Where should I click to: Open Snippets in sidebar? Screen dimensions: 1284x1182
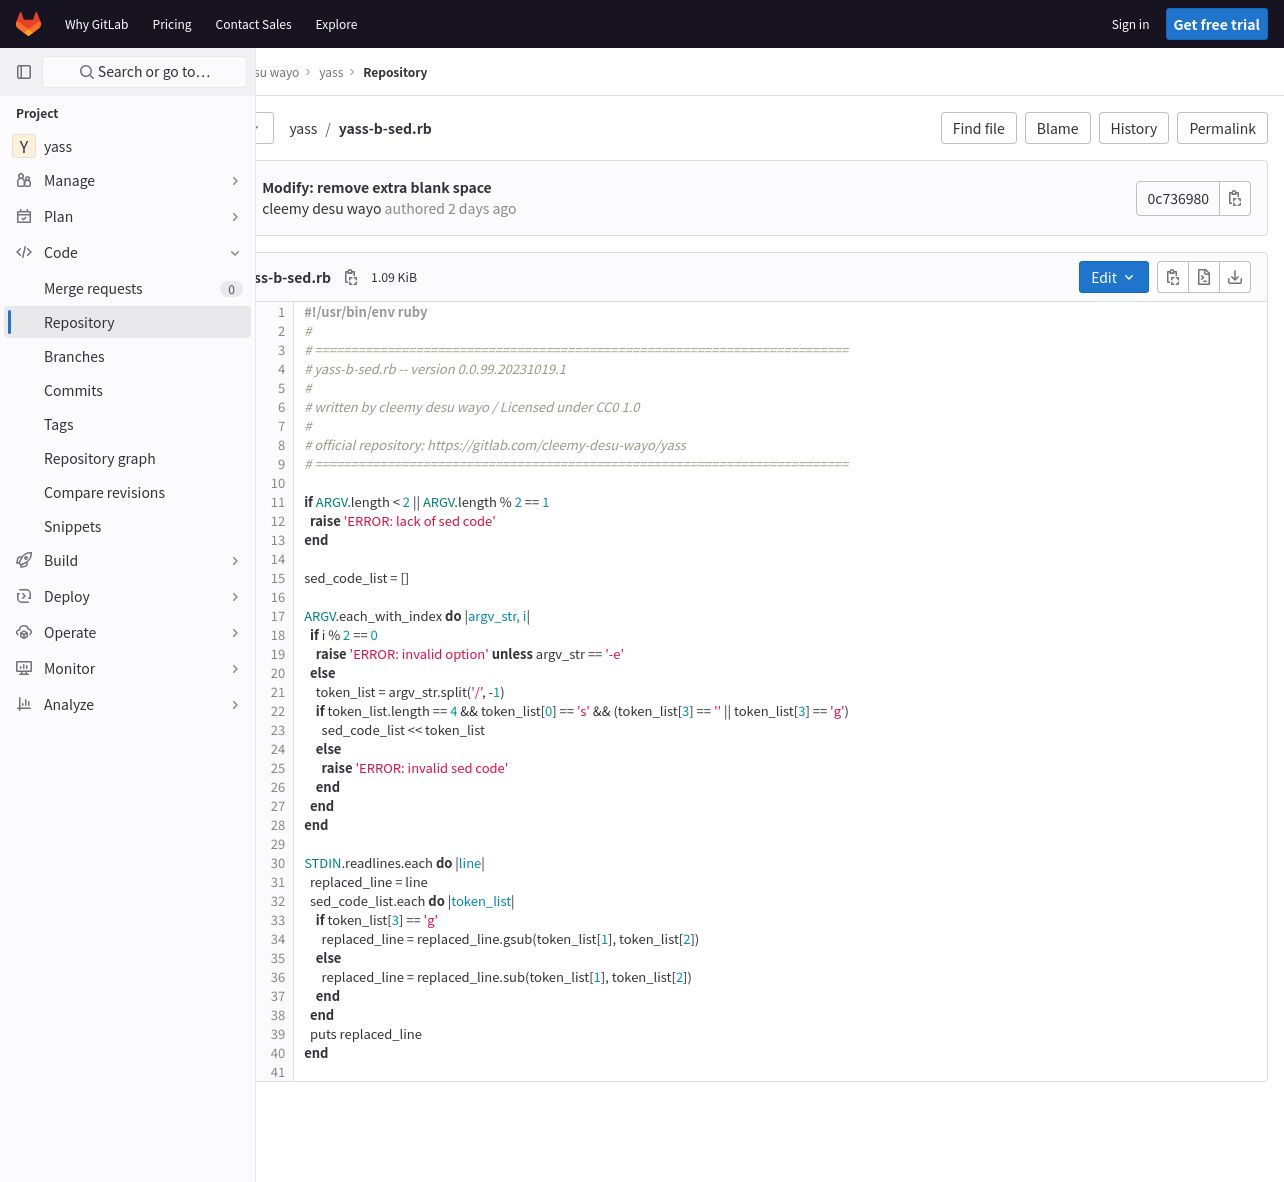[128, 526]
